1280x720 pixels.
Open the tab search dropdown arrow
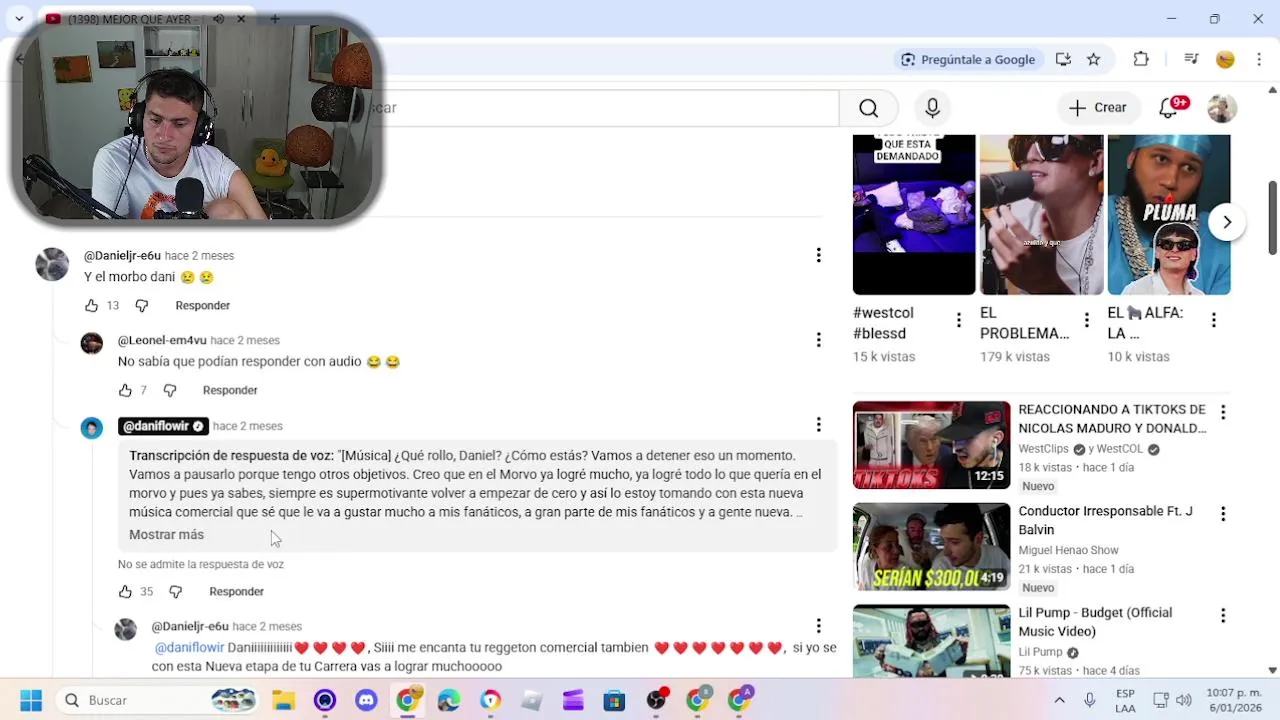(18, 19)
